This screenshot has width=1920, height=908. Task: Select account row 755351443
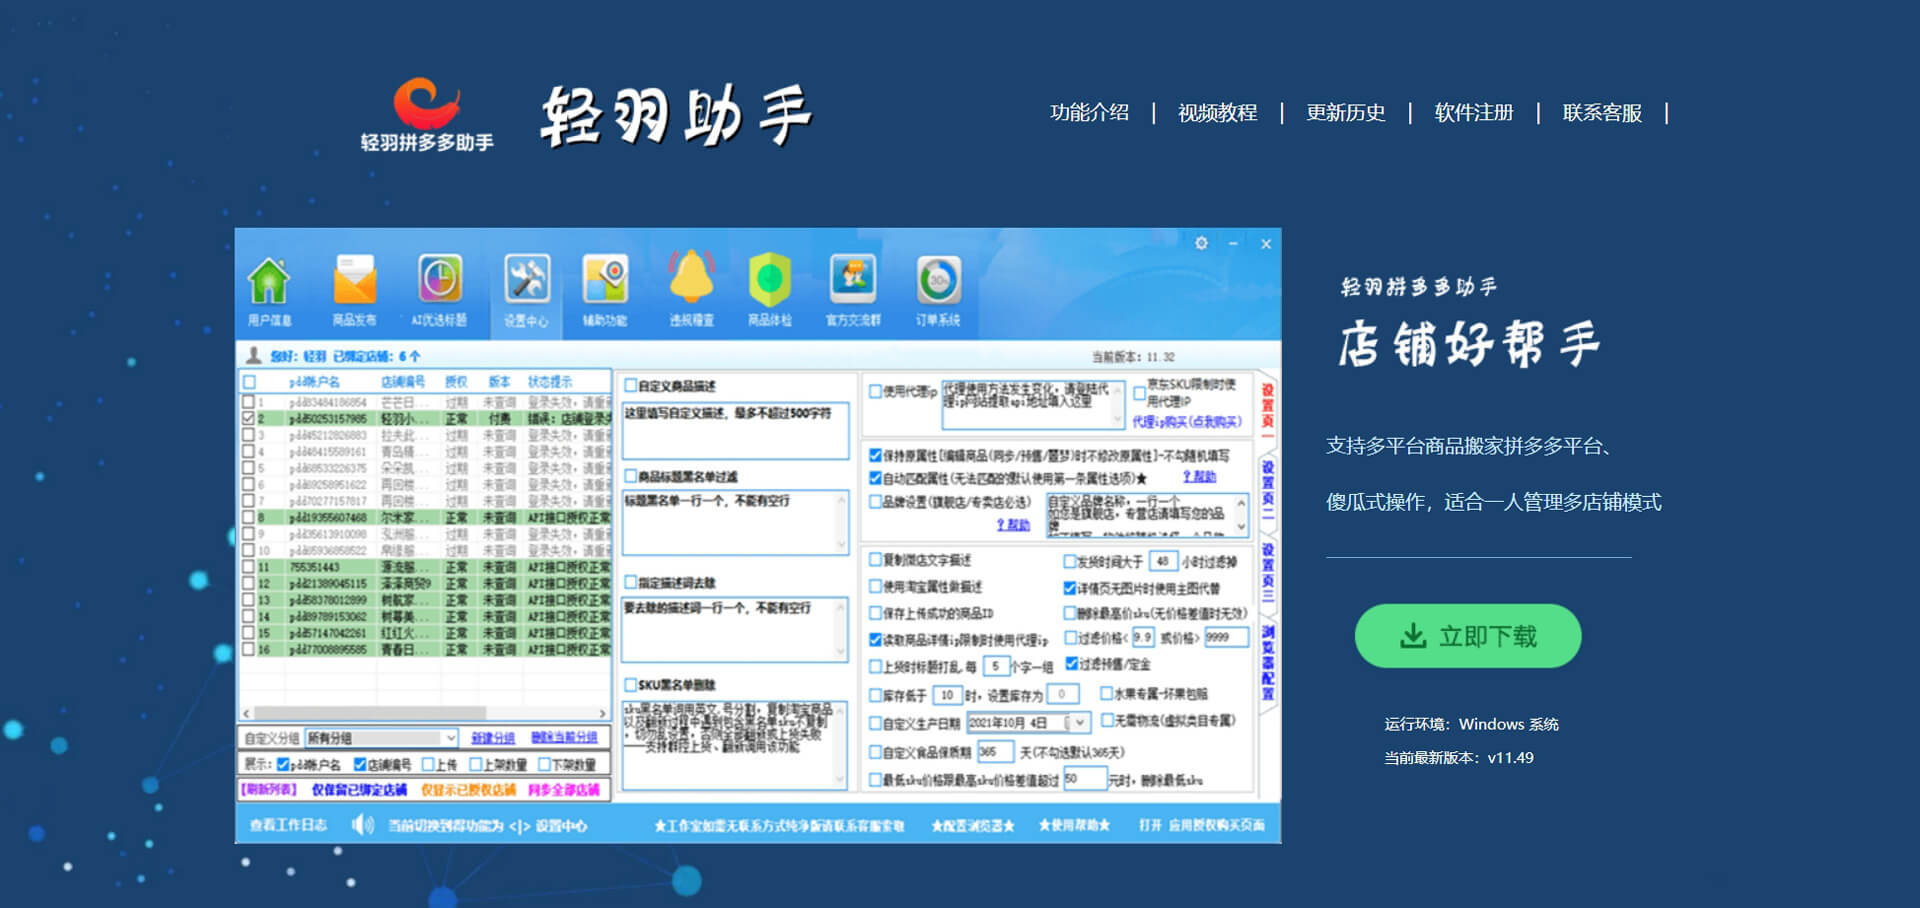425,567
